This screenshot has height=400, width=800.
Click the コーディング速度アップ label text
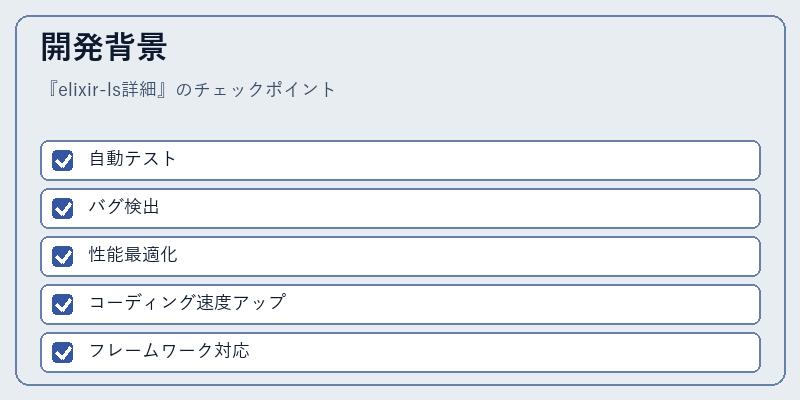click(187, 303)
